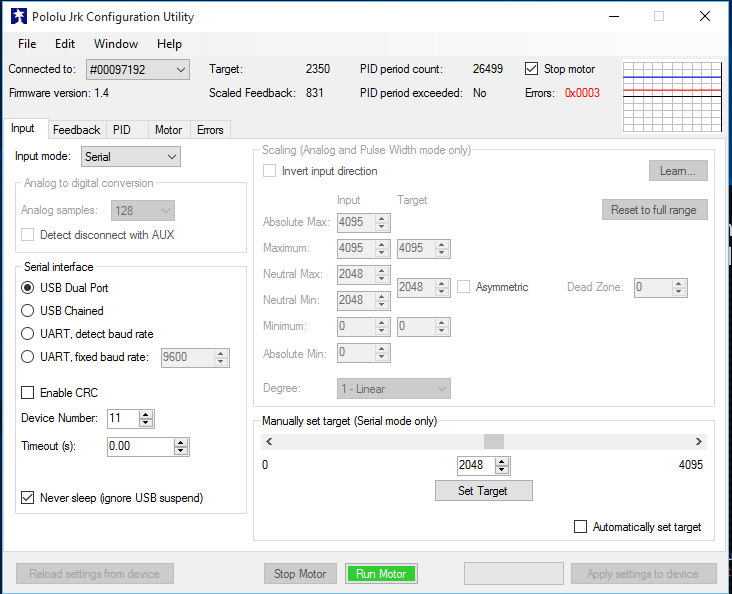732x594 pixels.
Task: Switch to the PID tab
Action: tap(122, 130)
